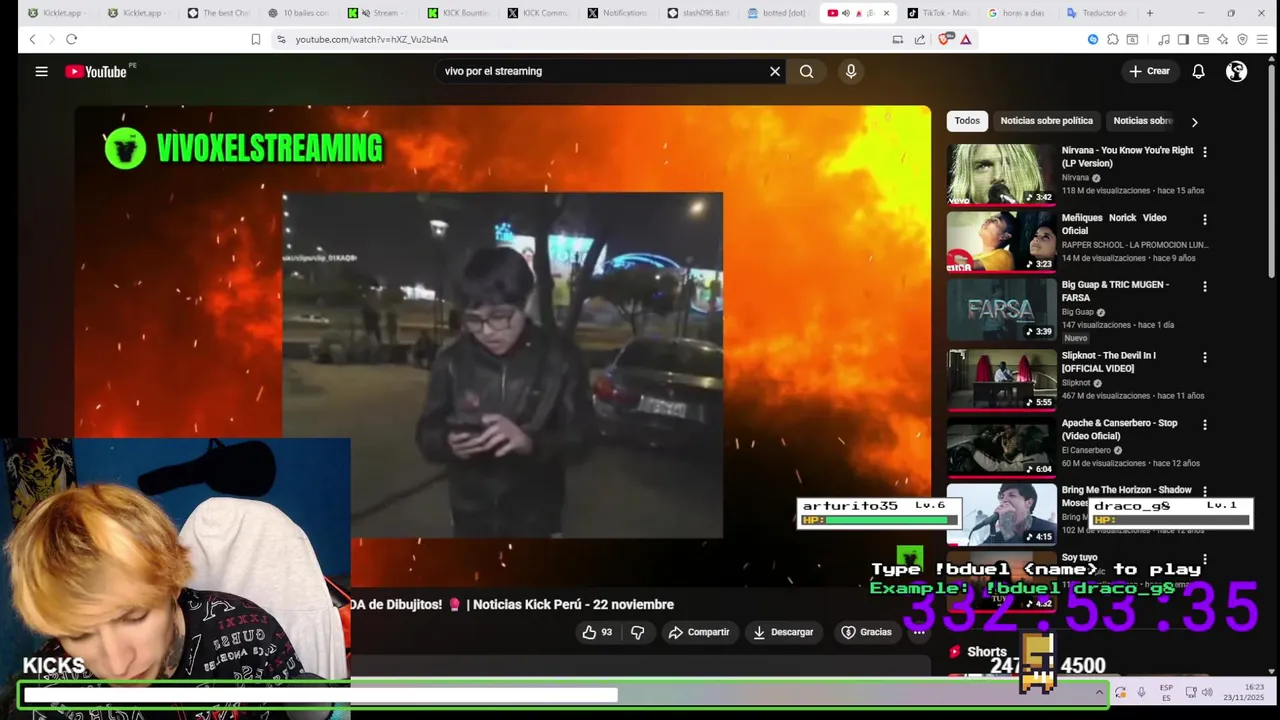Switch to the TikTok browser tab
Image resolution: width=1280 pixels, height=720 pixels.
(x=938, y=13)
